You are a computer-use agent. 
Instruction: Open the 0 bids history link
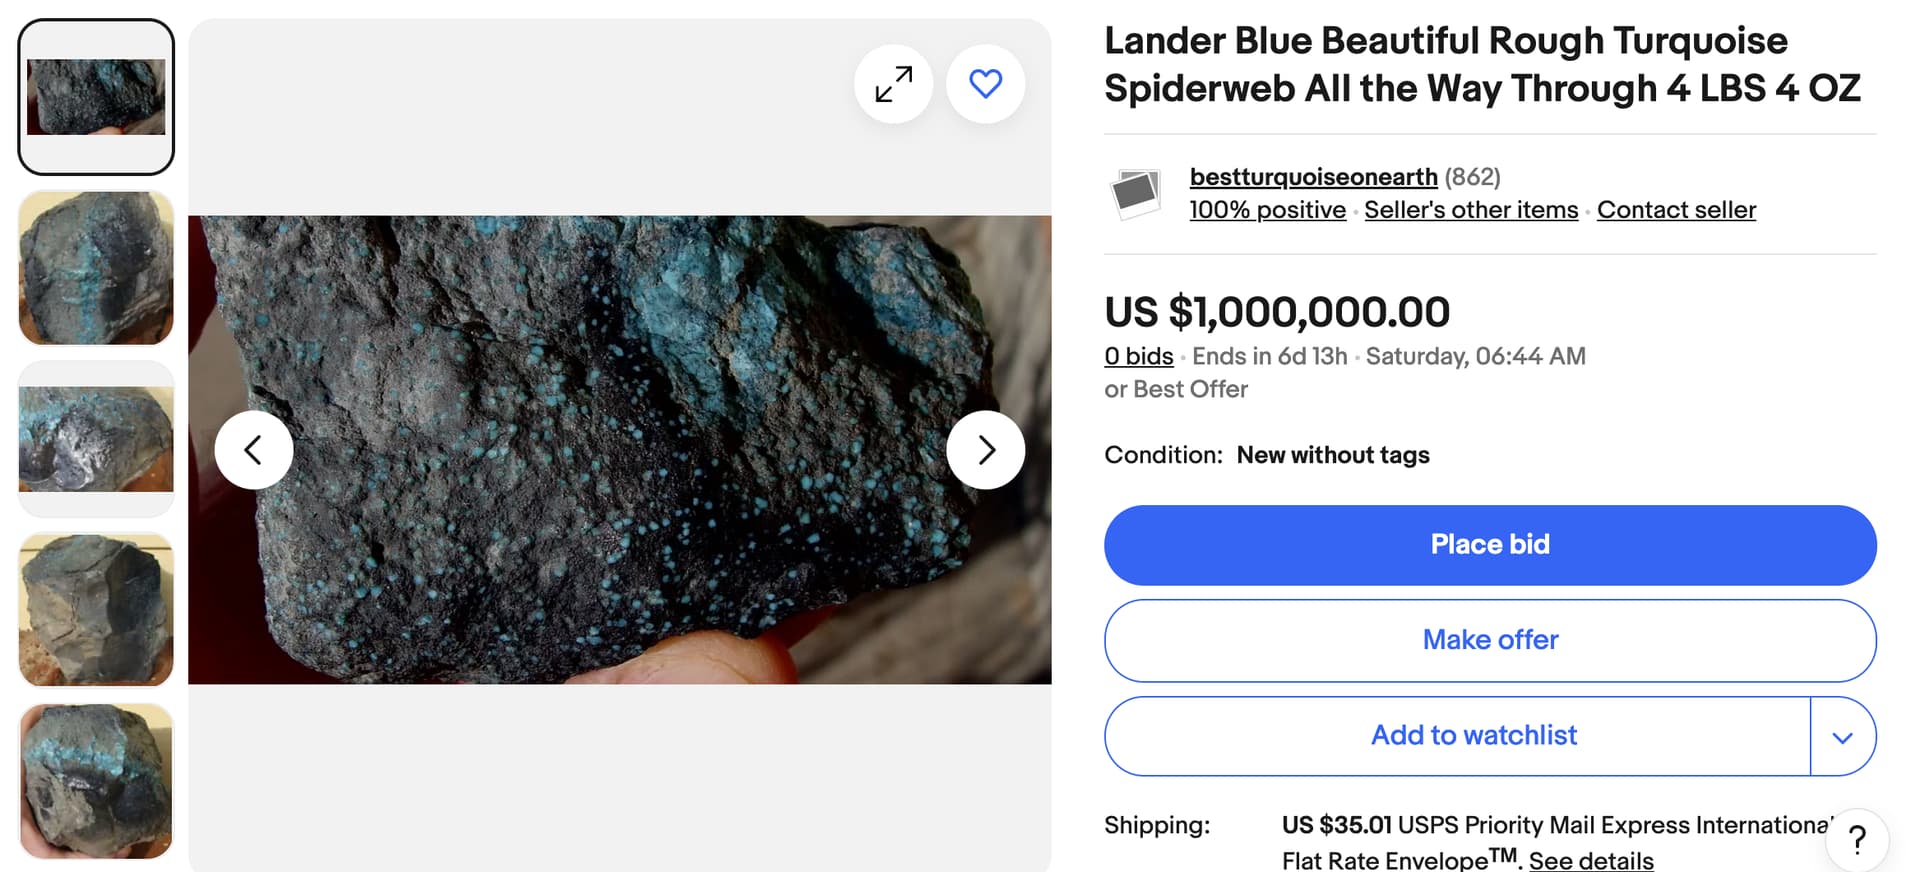[x=1138, y=356]
